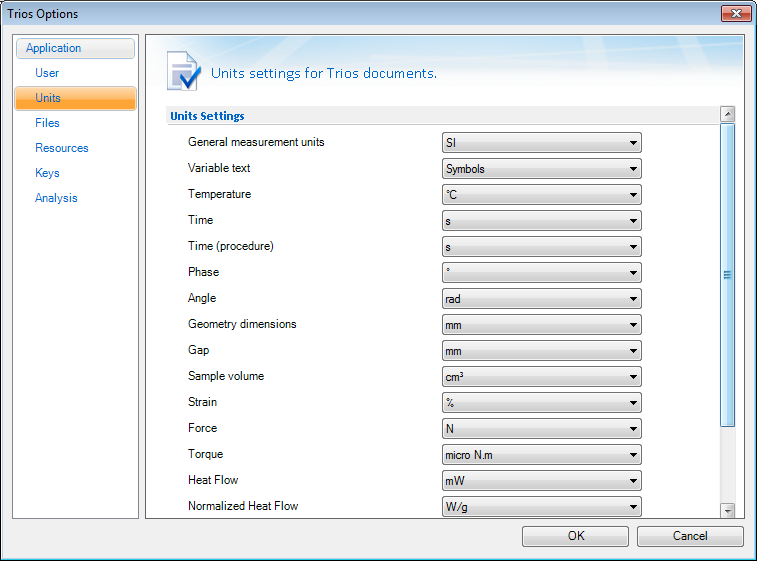Open the Normalized Heat Flow dropdown

coord(542,507)
